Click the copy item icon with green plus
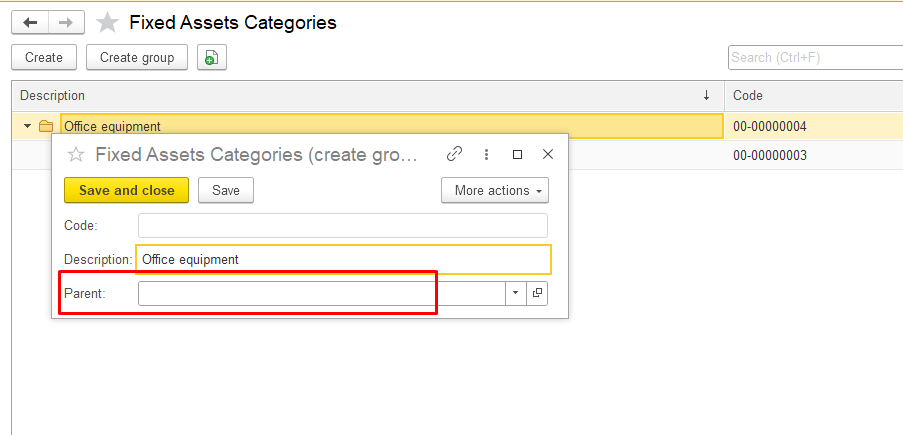 point(211,58)
